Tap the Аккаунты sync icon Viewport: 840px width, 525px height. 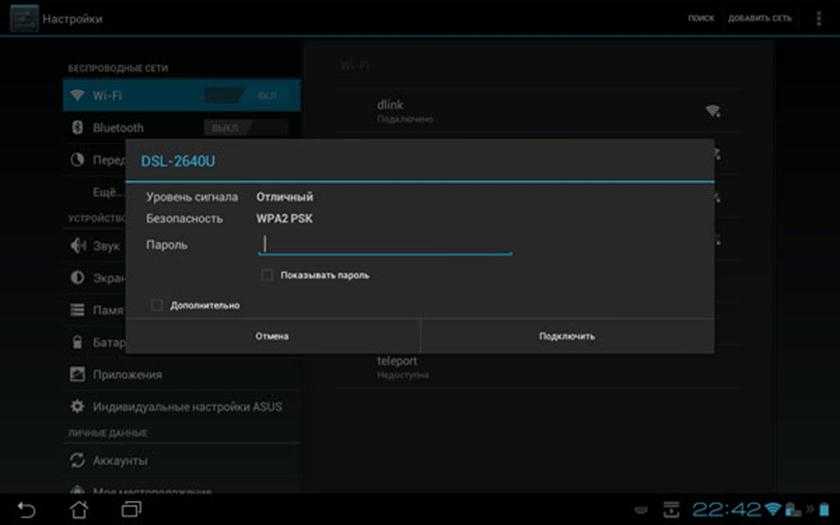(77, 460)
